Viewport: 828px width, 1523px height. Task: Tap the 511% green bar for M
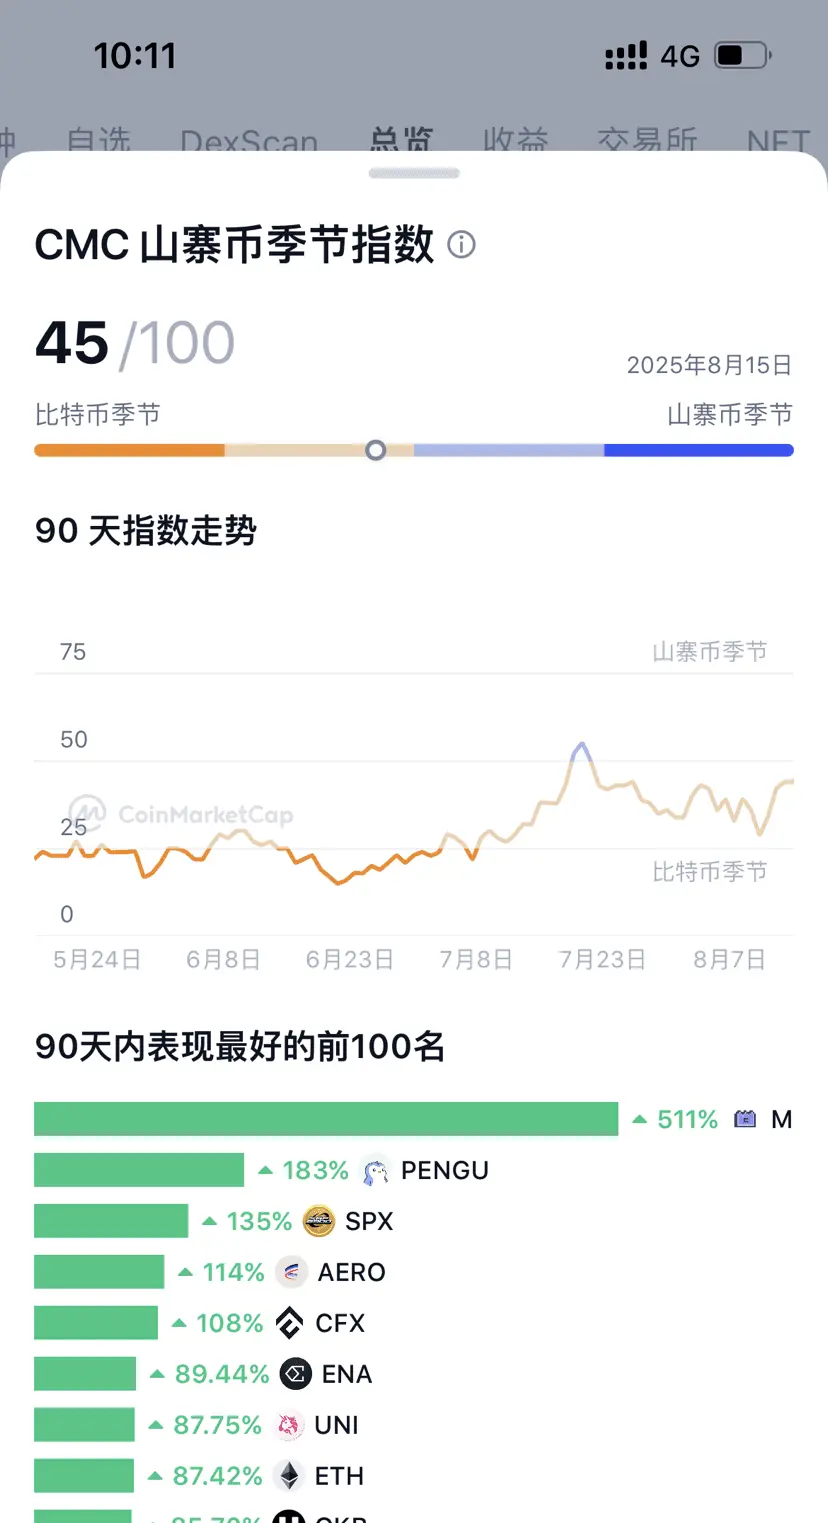click(326, 1119)
